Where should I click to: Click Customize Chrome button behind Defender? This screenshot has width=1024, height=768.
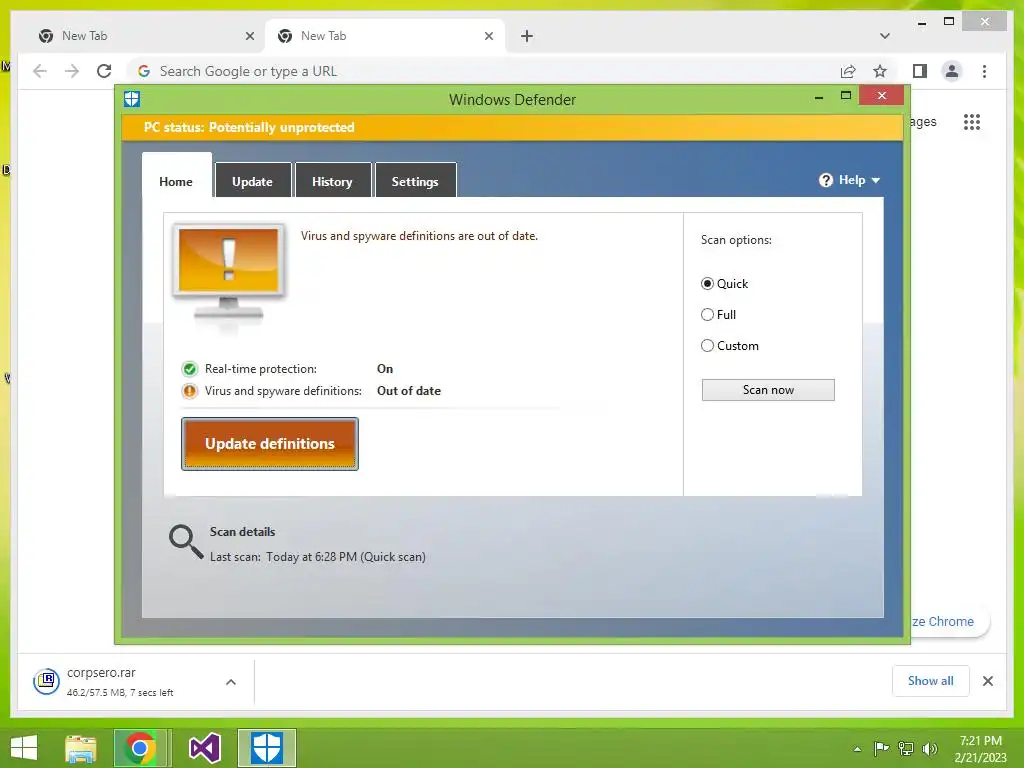950,622
